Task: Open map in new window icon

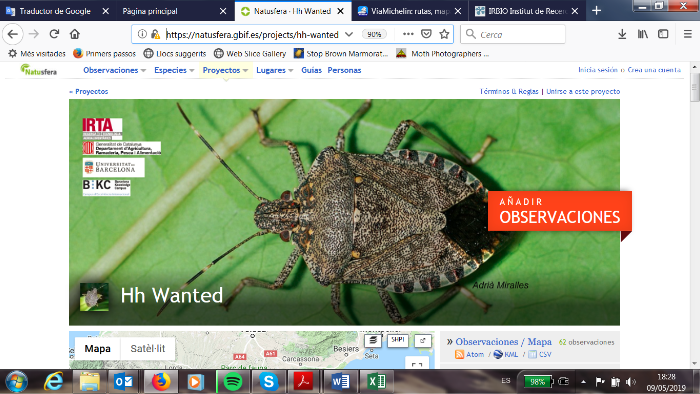Action: click(x=423, y=341)
